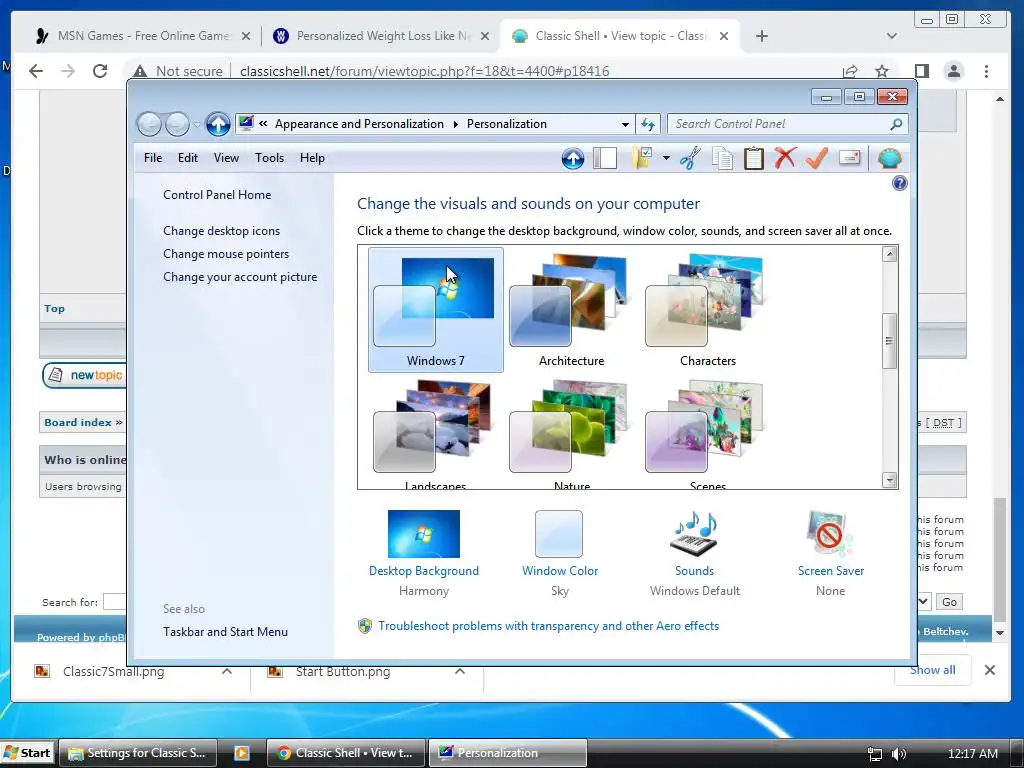Reload the Chrome page
1024x768 pixels.
pyautogui.click(x=100, y=71)
